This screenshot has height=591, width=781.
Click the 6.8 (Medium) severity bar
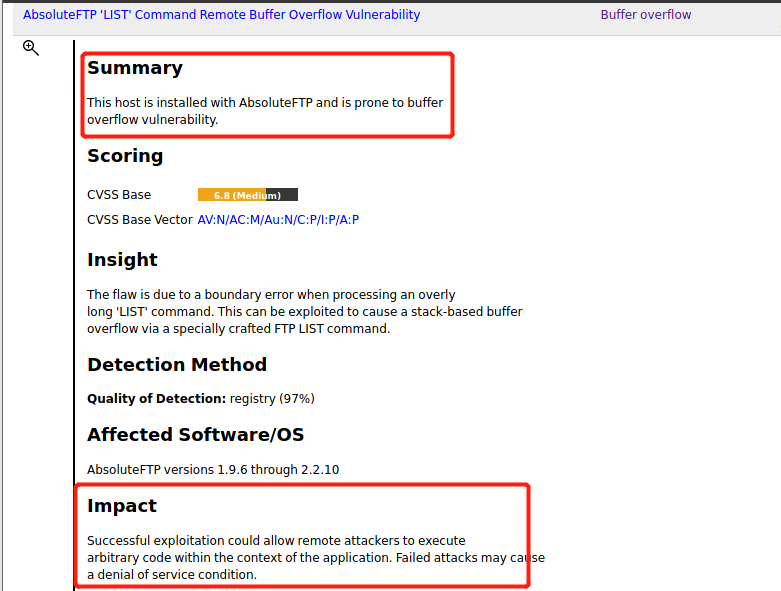tap(248, 195)
